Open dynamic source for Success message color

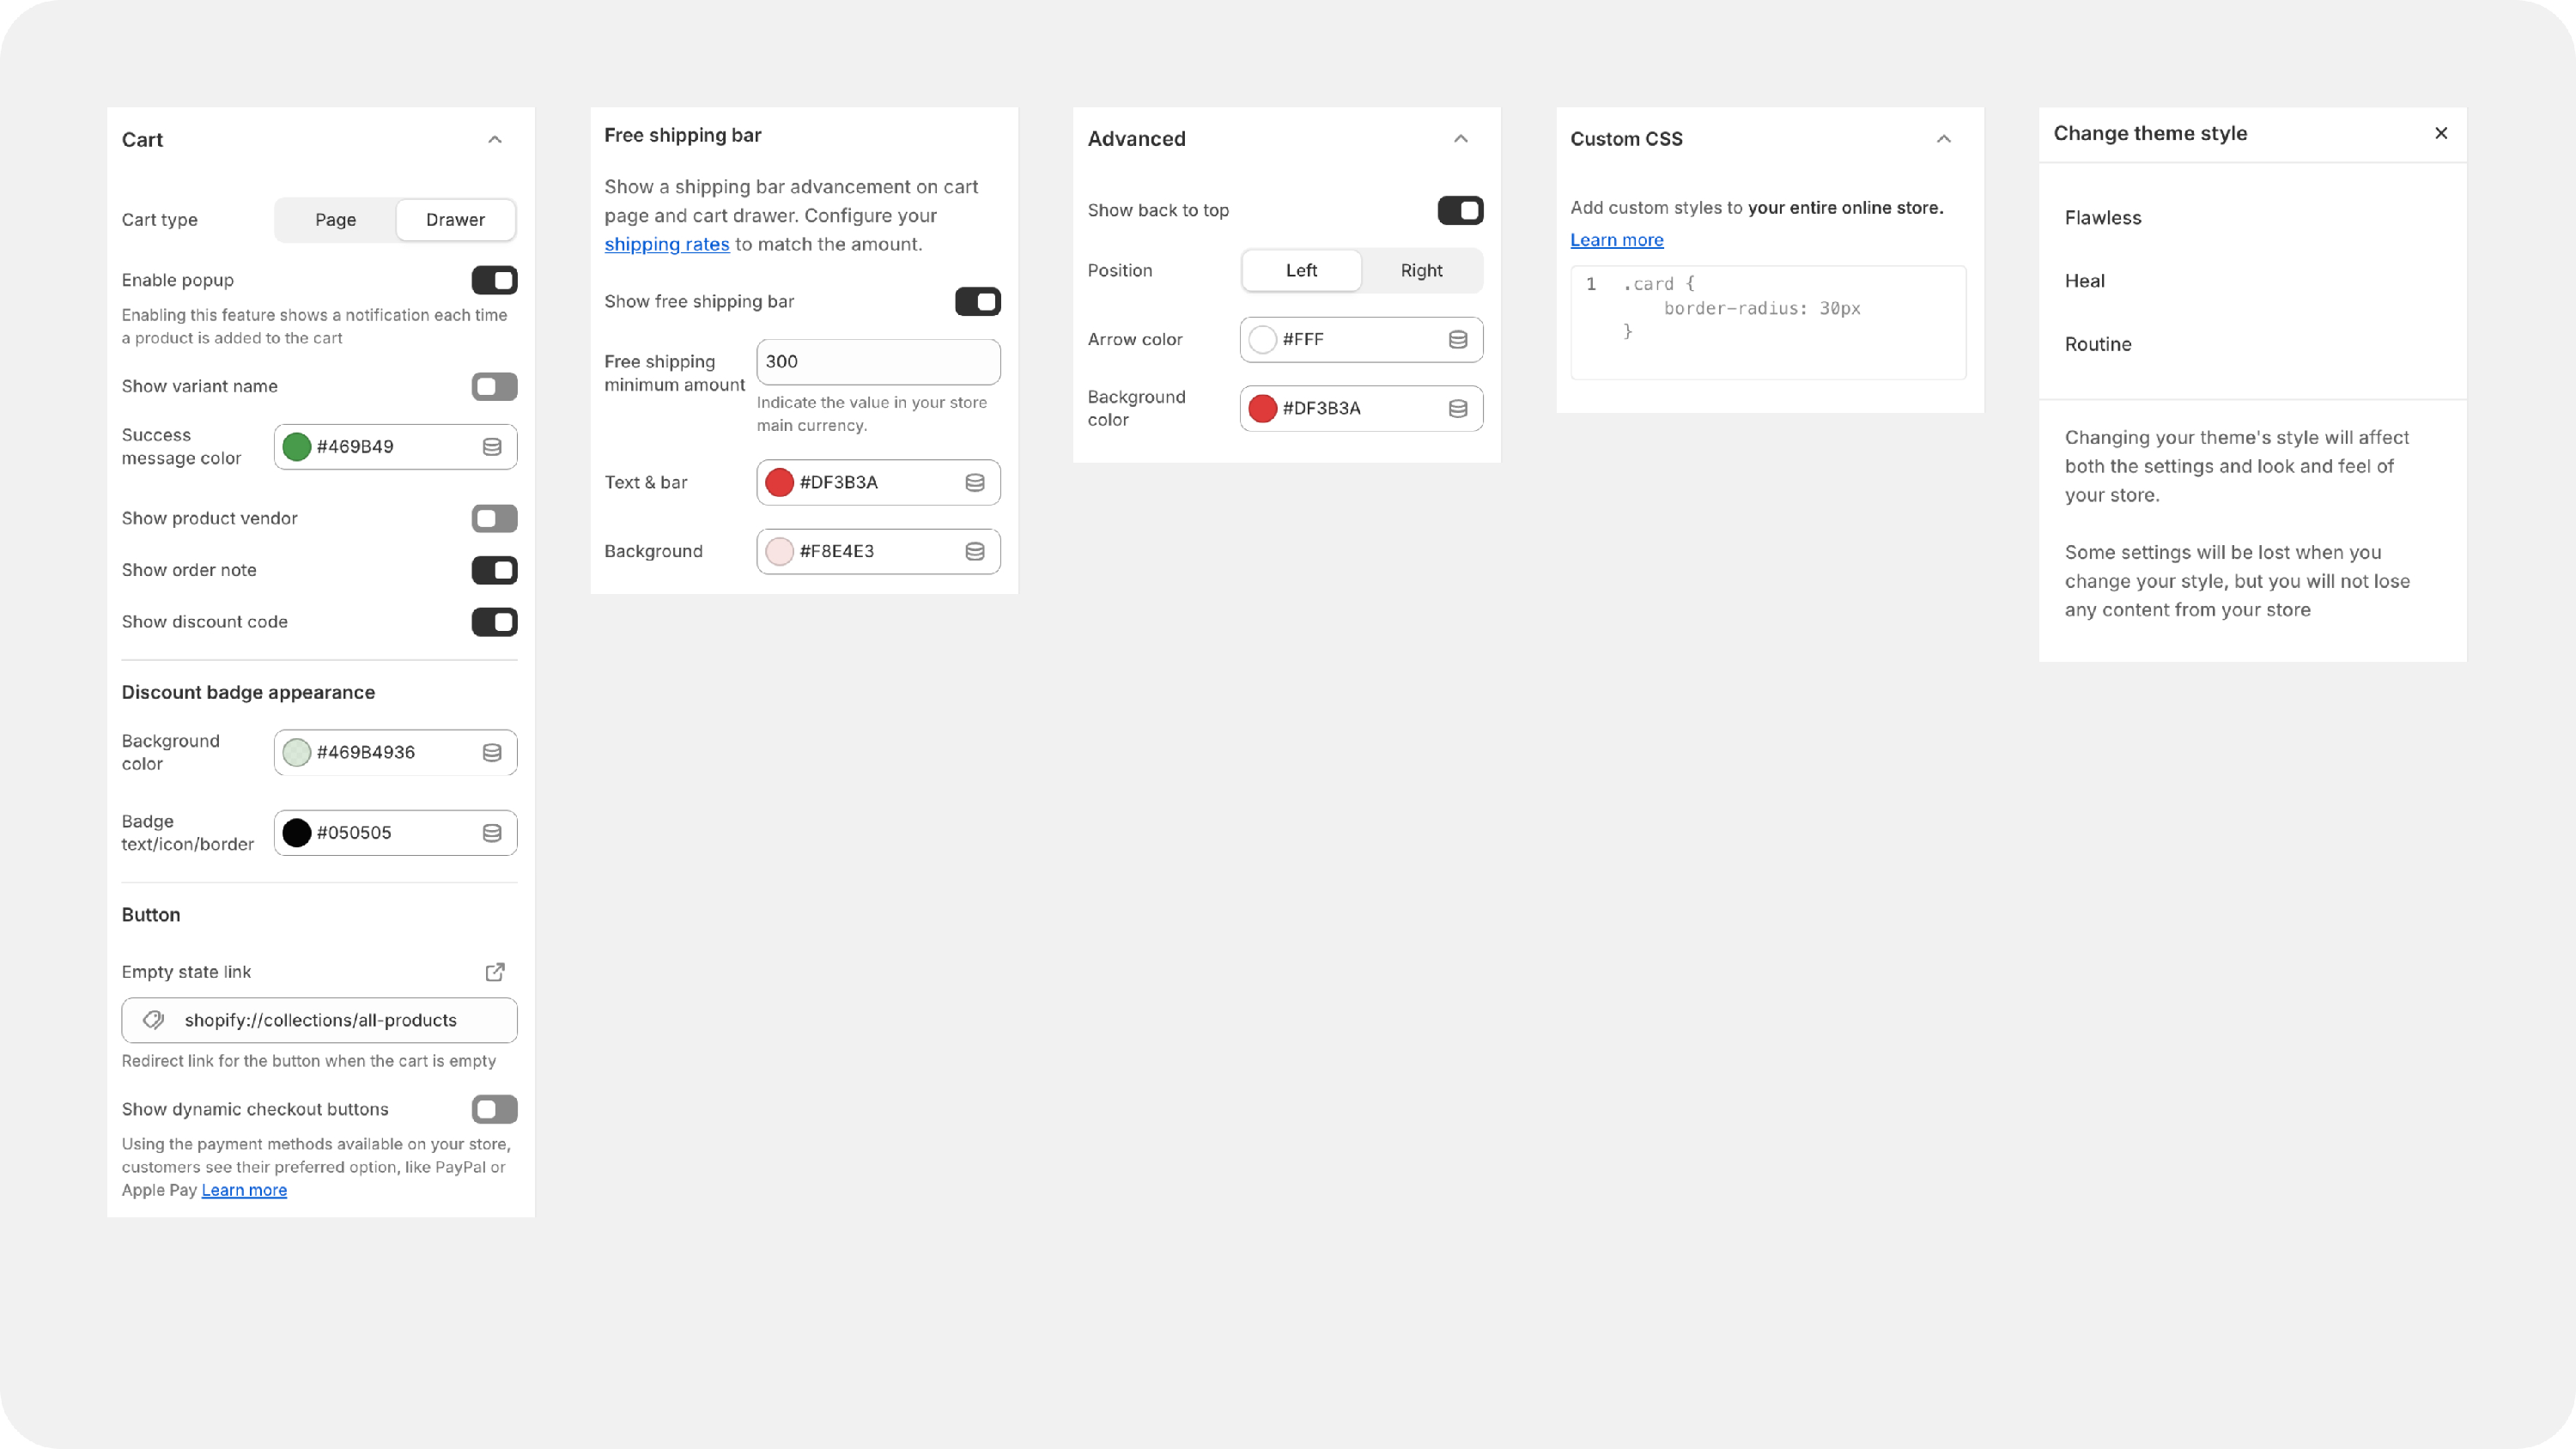click(492, 447)
